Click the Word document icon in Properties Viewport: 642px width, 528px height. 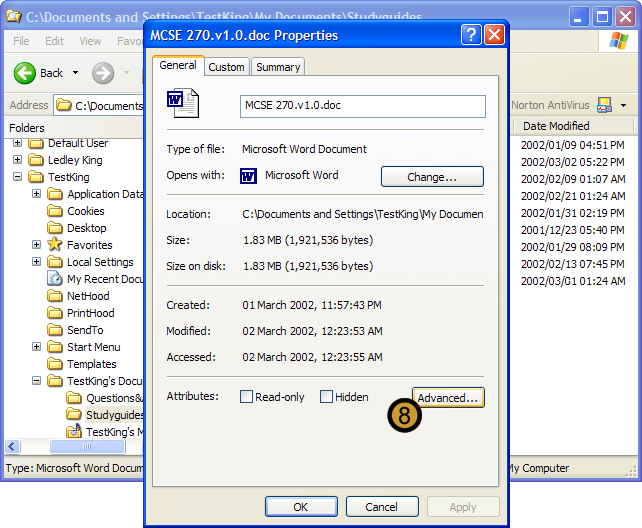point(183,103)
